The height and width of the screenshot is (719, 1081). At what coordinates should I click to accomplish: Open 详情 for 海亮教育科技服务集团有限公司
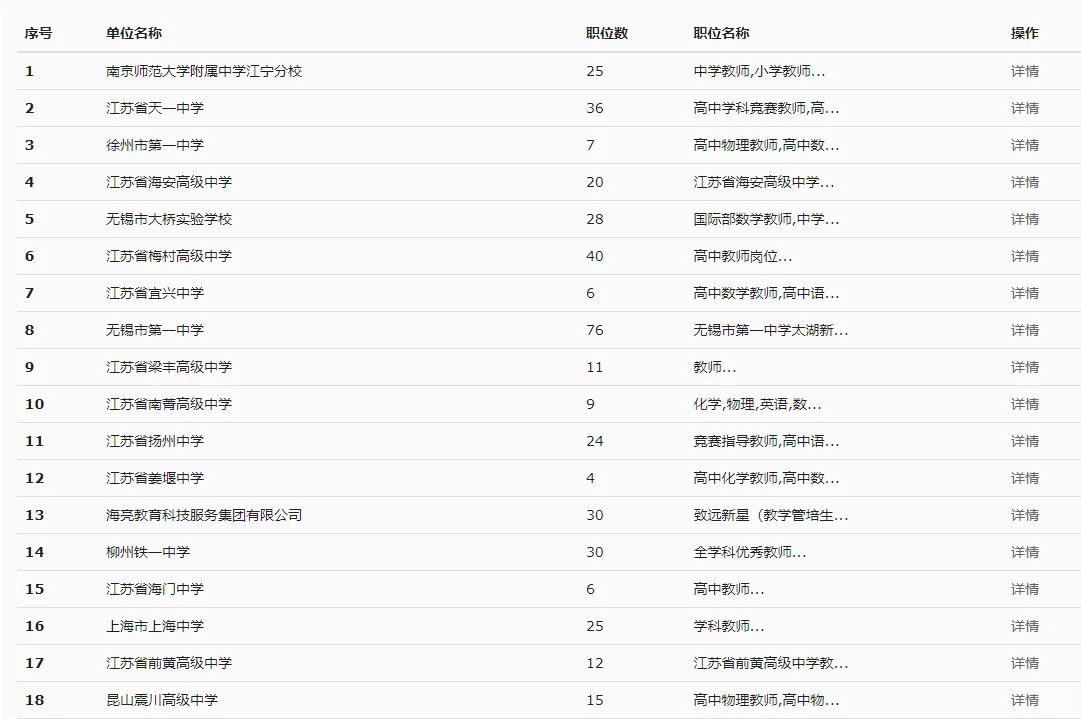point(1022,515)
